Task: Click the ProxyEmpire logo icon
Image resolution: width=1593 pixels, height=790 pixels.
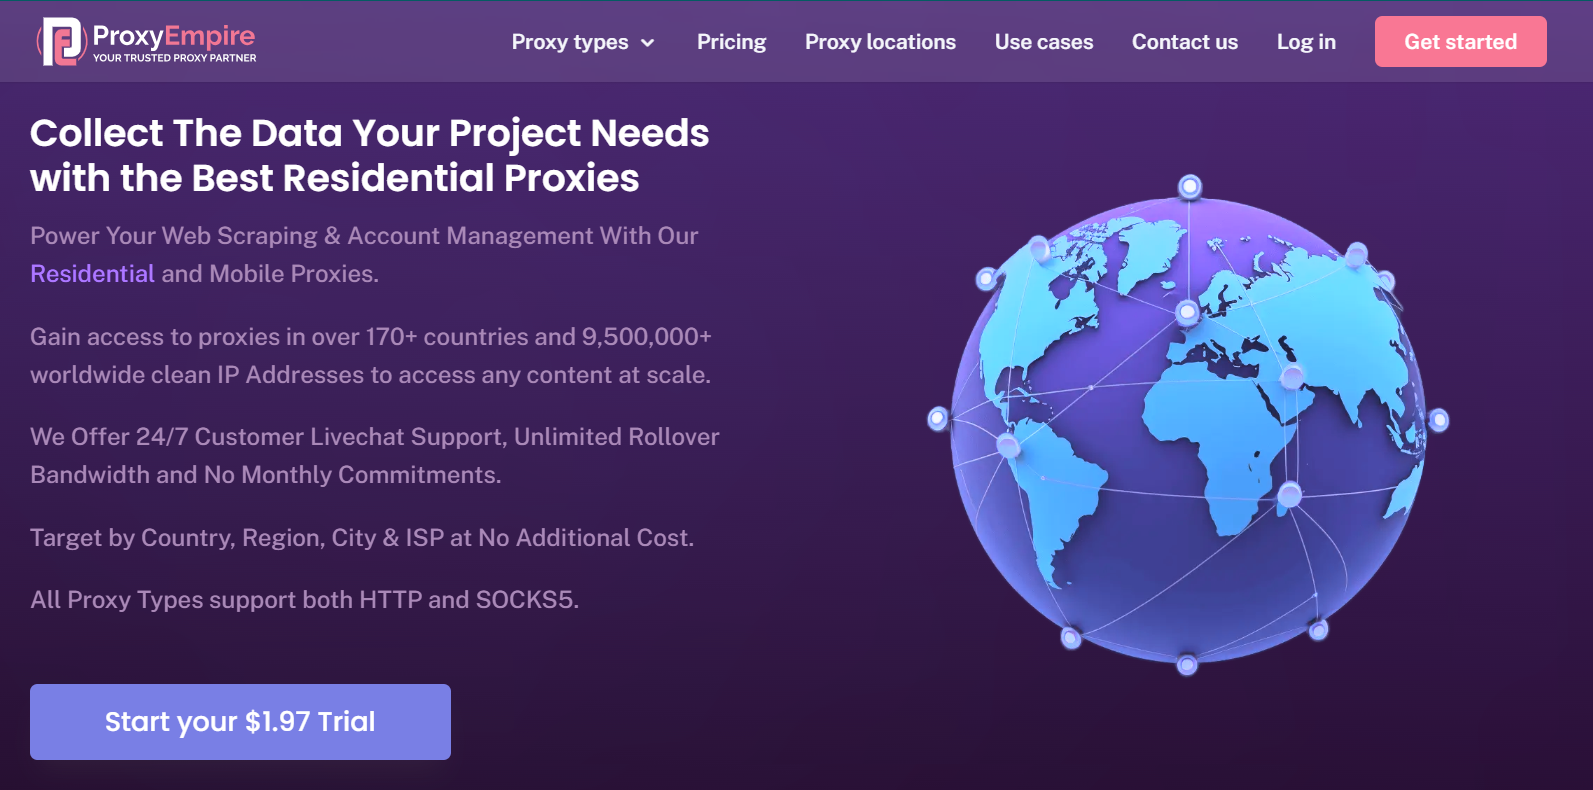Action: [x=60, y=42]
